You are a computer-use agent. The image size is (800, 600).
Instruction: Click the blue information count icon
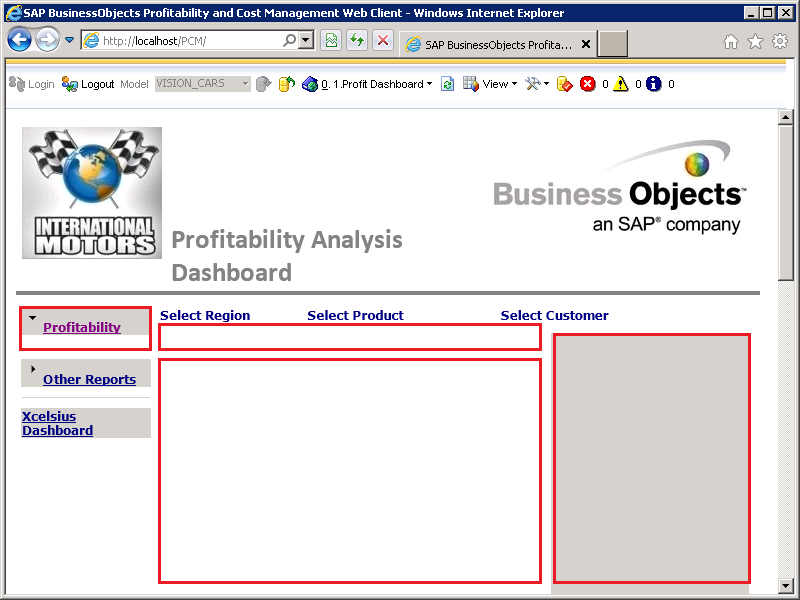coord(654,84)
